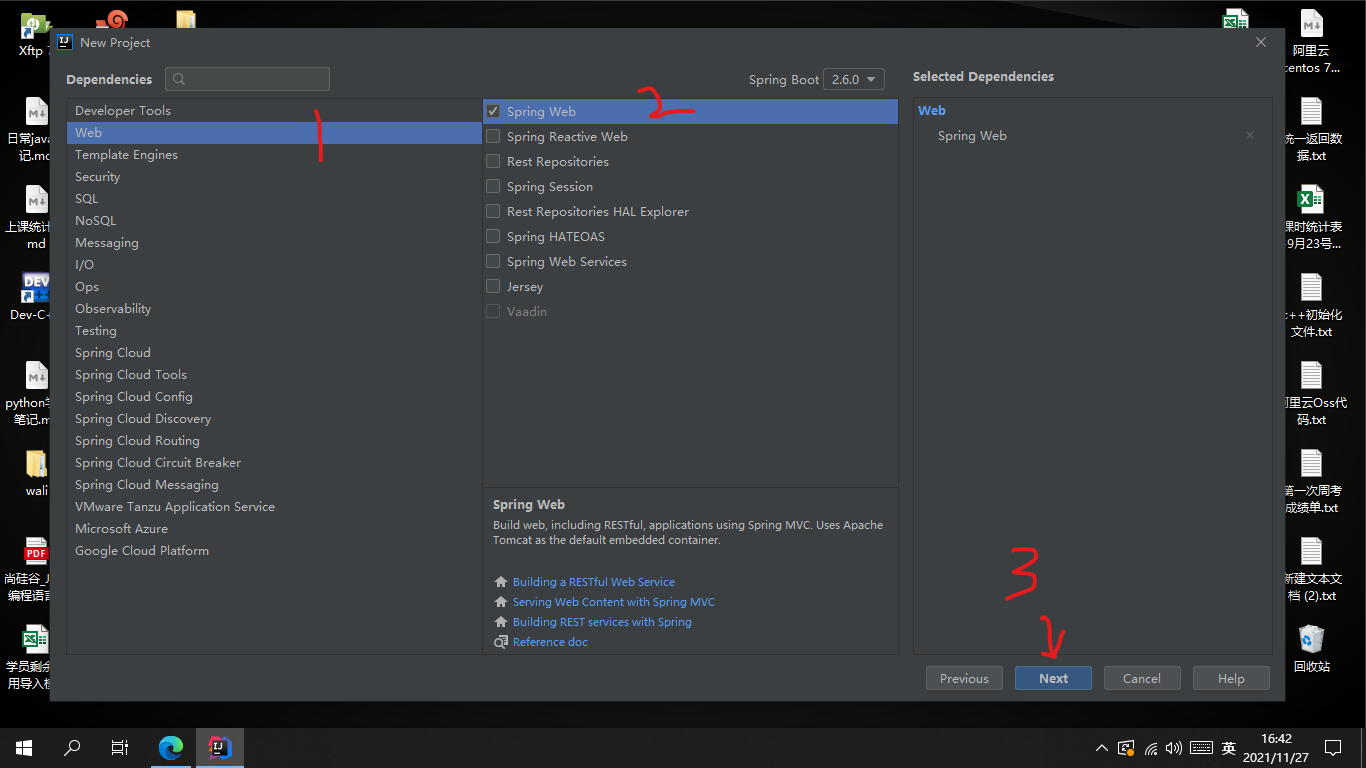
Task: Open Building REST services with Spring link
Action: click(x=602, y=622)
